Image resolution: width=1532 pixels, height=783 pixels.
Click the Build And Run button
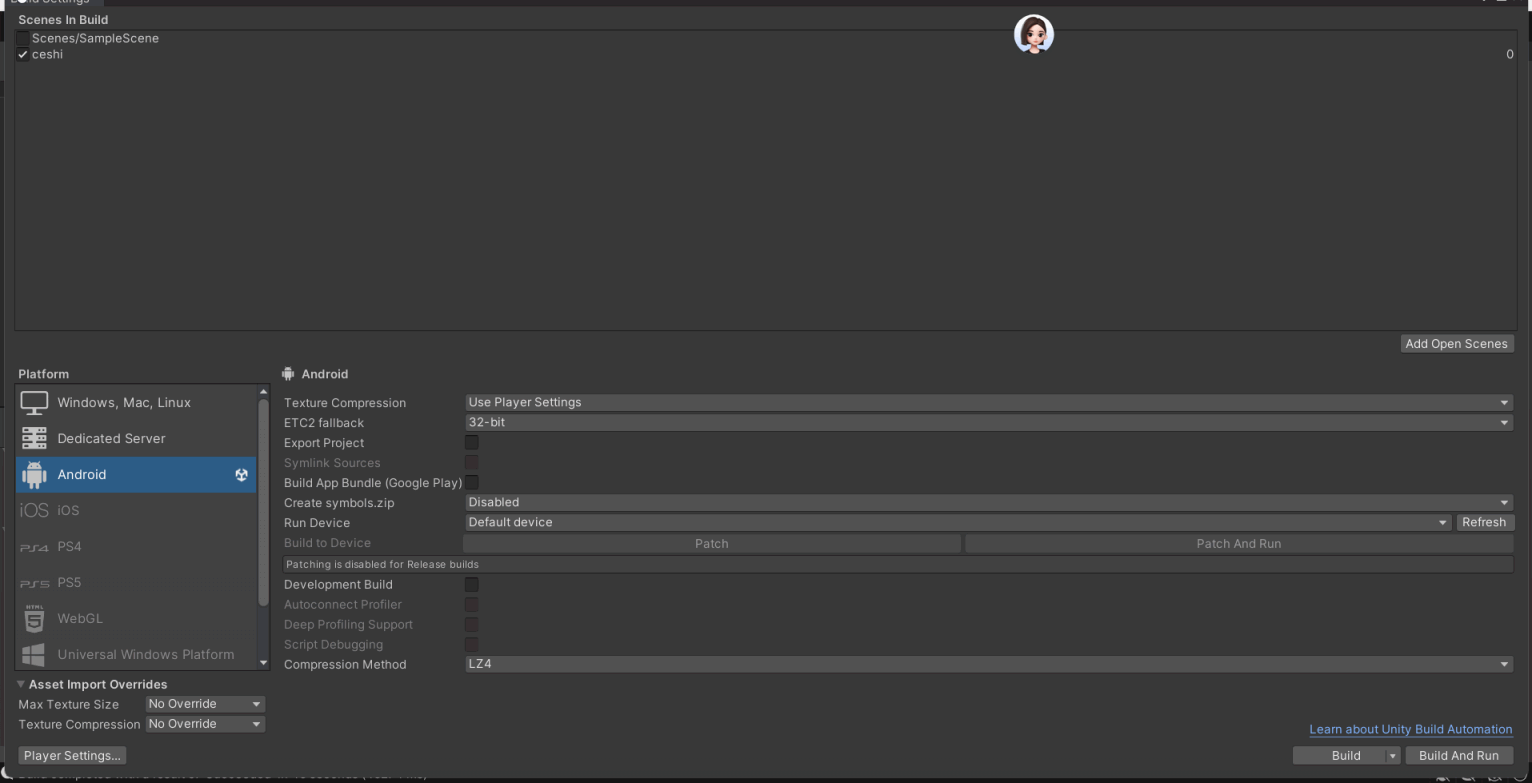tap(1459, 756)
